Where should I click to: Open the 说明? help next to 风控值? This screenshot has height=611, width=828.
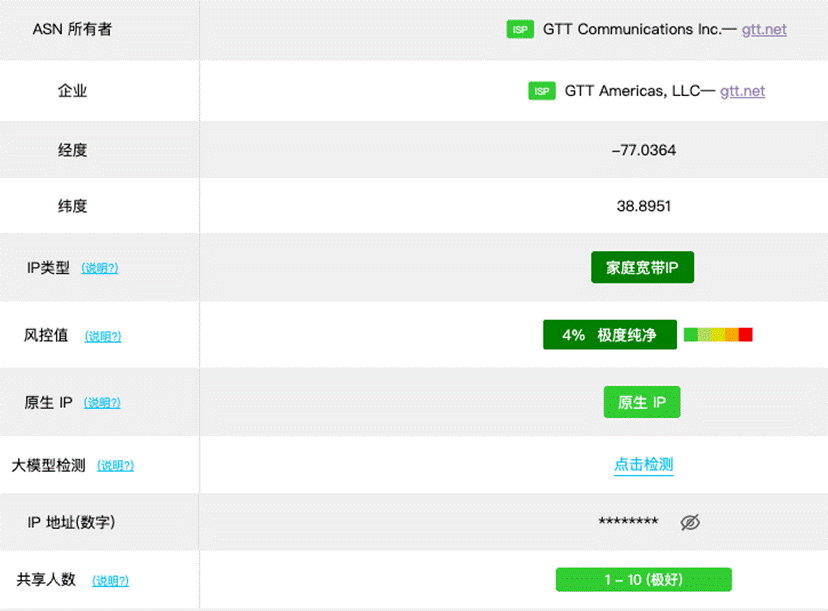click(x=103, y=336)
